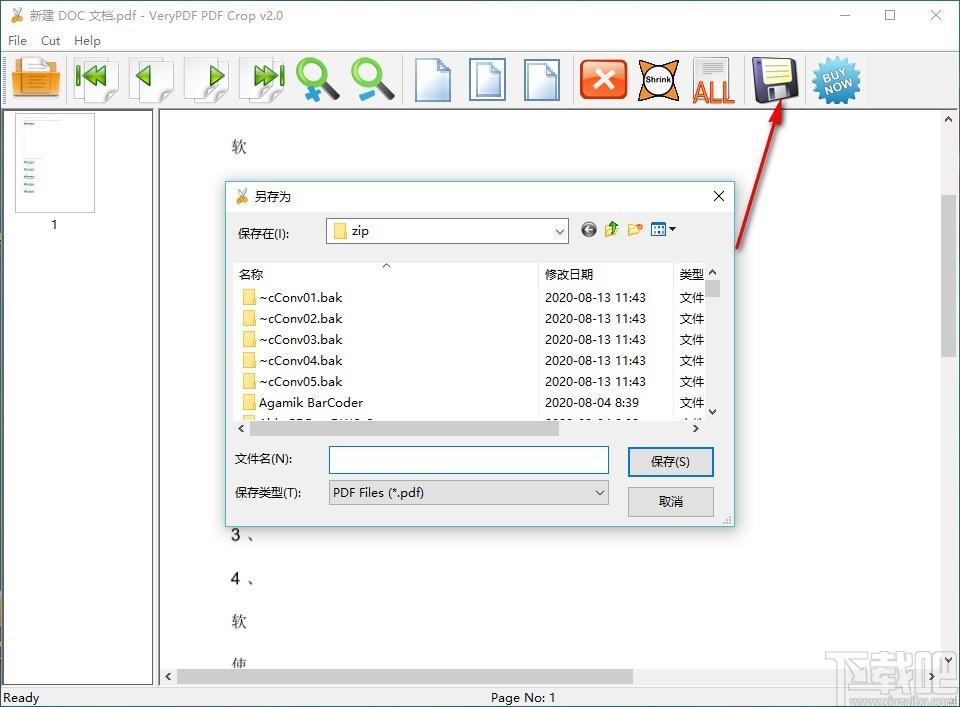Click file list scroll up arrow
Image resolution: width=960 pixels, height=707 pixels.
coord(712,272)
